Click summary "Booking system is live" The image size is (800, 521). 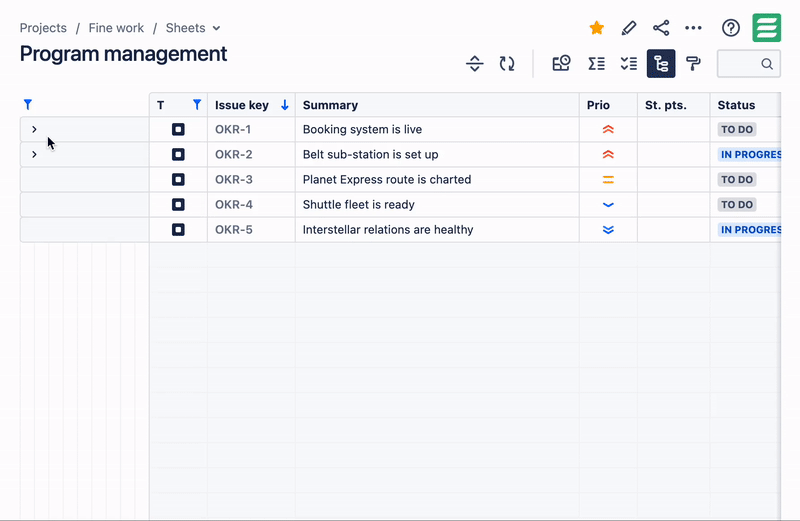362,129
